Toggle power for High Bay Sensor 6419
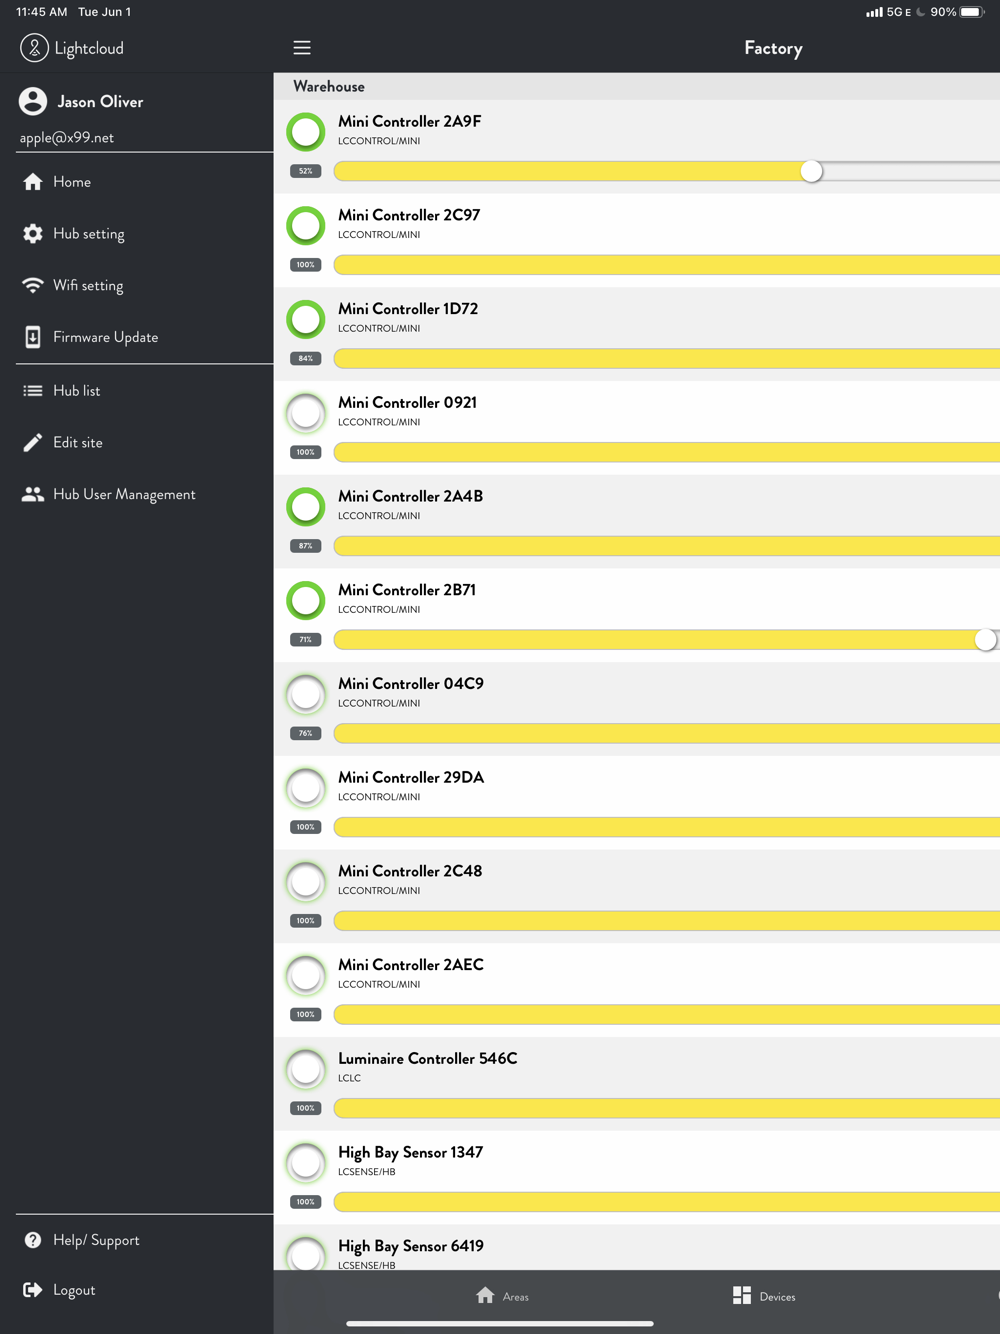 pos(306,1254)
